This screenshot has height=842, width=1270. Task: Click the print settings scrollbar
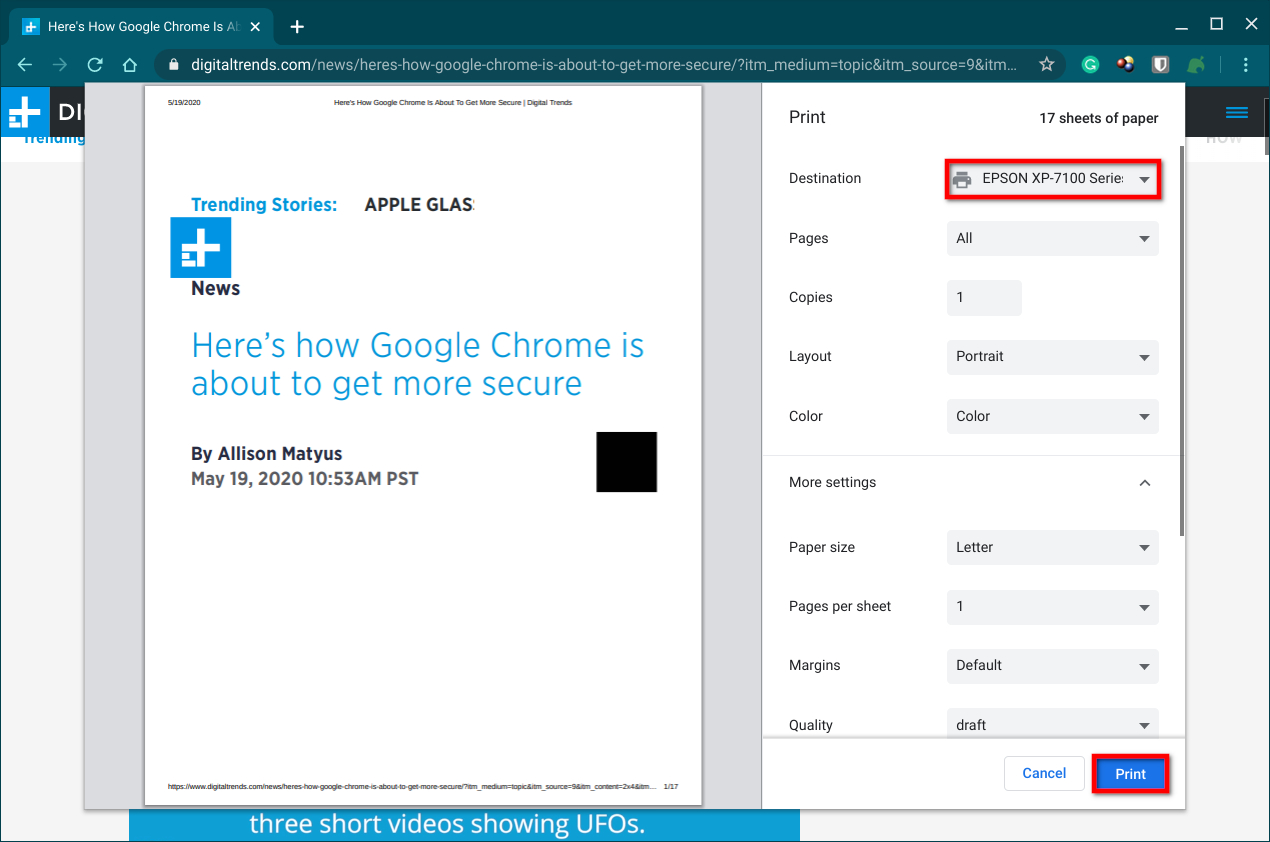click(x=1183, y=340)
